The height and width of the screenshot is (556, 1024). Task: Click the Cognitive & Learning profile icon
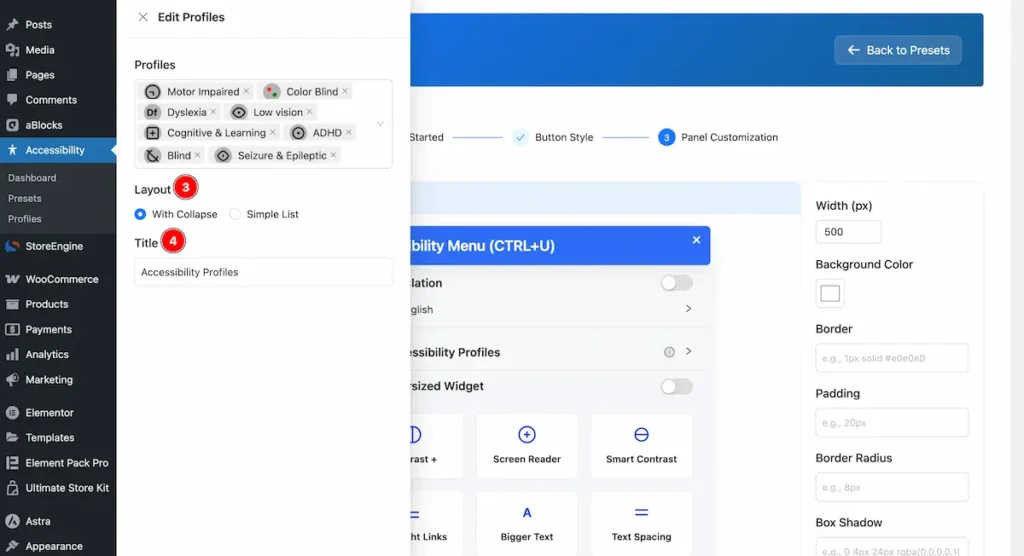tap(152, 133)
